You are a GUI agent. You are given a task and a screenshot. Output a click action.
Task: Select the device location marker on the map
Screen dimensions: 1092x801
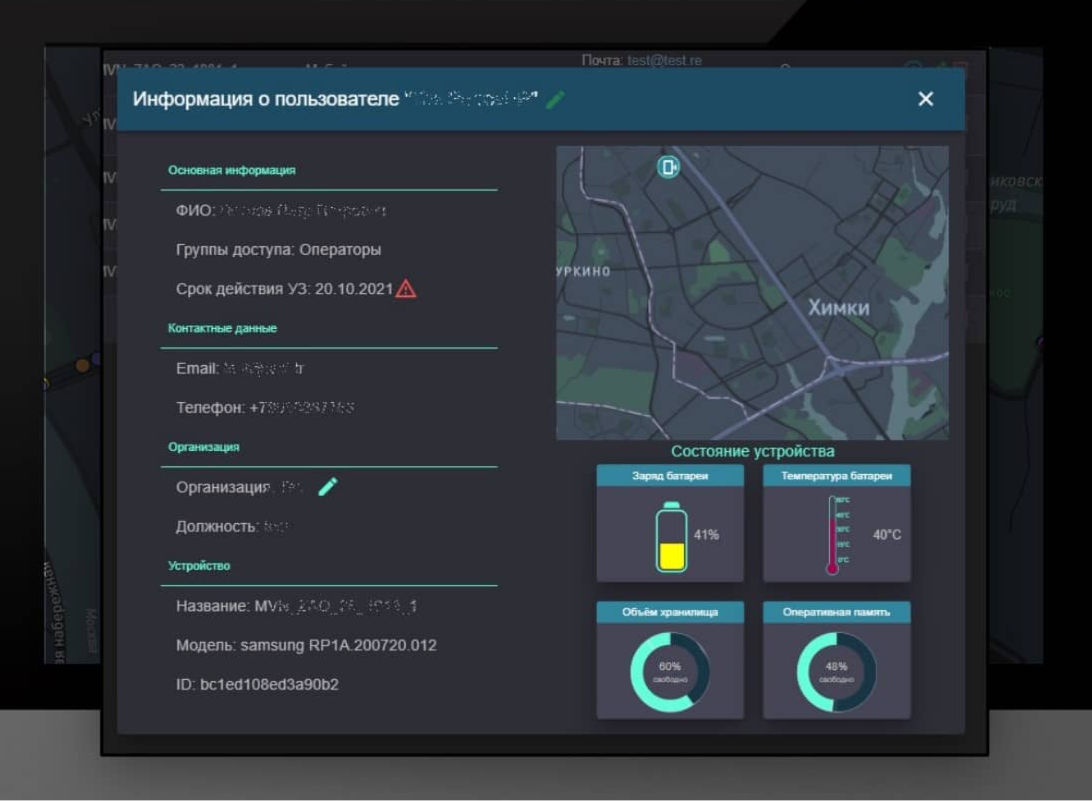(668, 167)
